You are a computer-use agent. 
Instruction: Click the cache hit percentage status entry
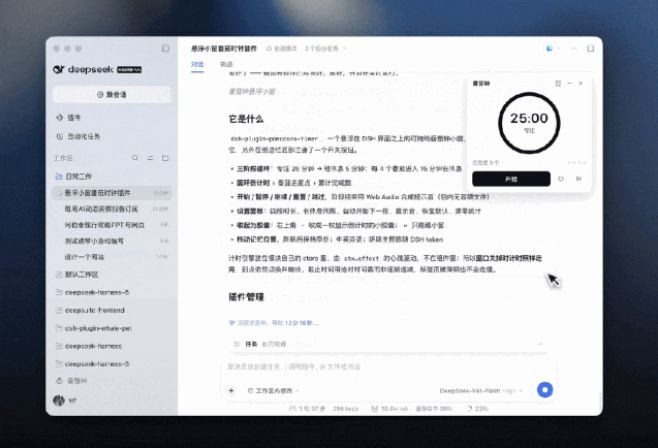[433, 408]
